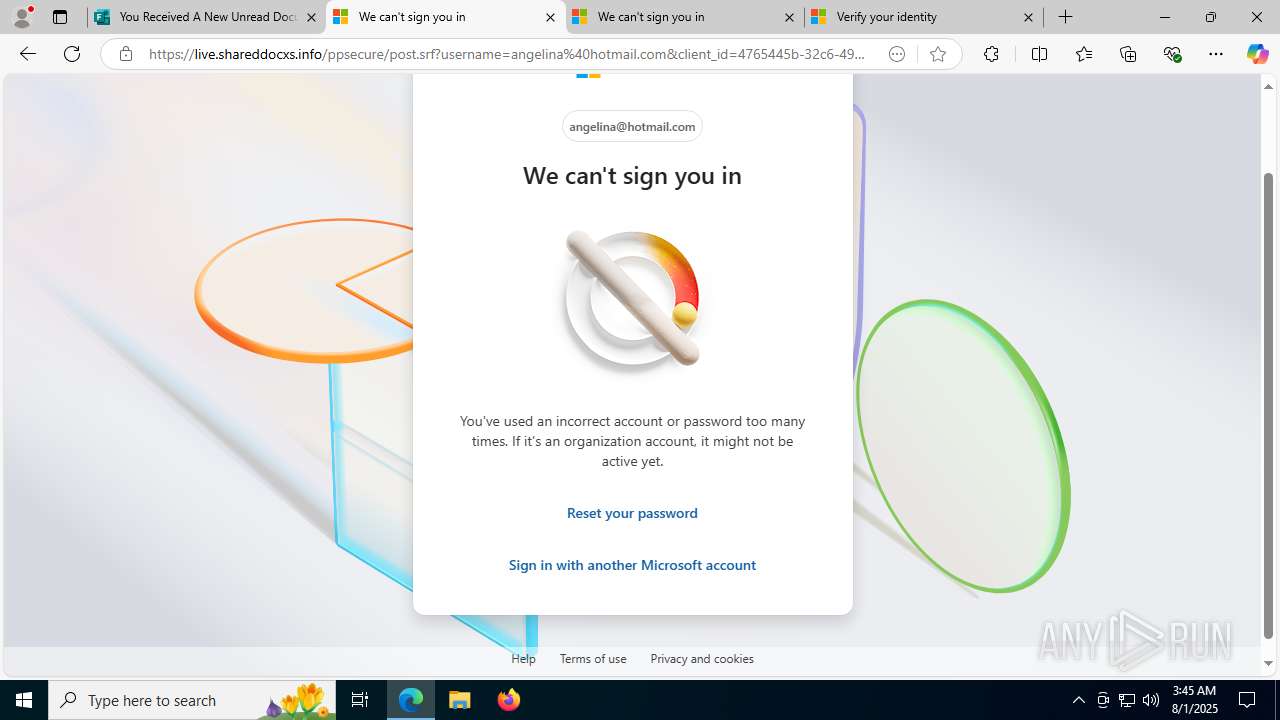Image resolution: width=1280 pixels, height=720 pixels.
Task: Open the Extensions puzzle icon
Action: (991, 54)
